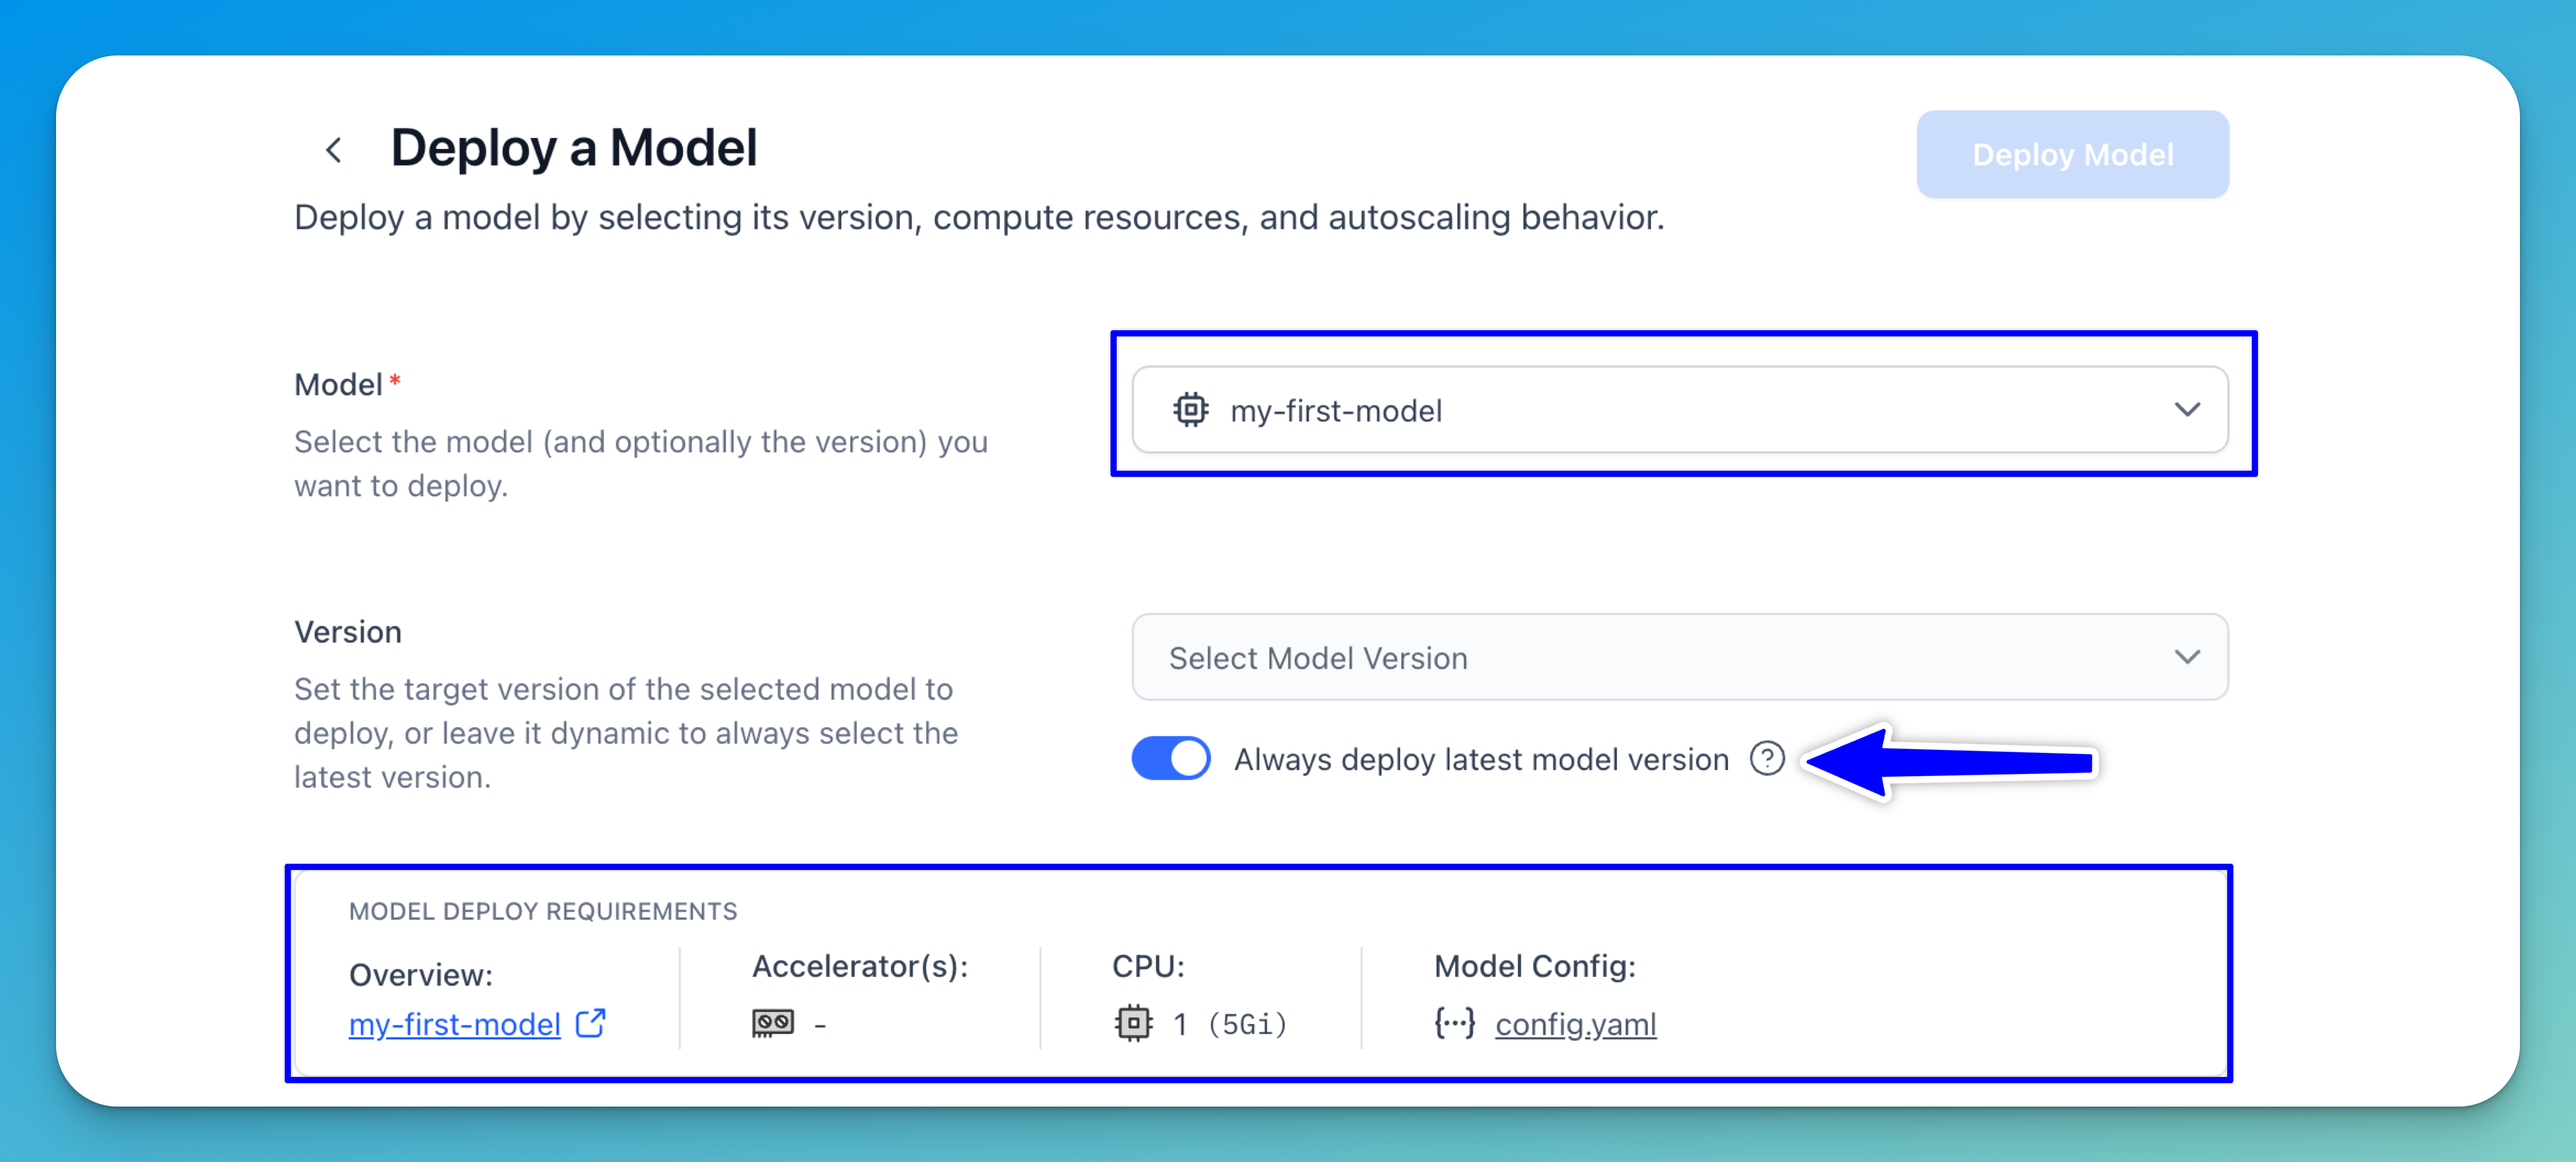Click the curly braces config icon

tap(1454, 1023)
